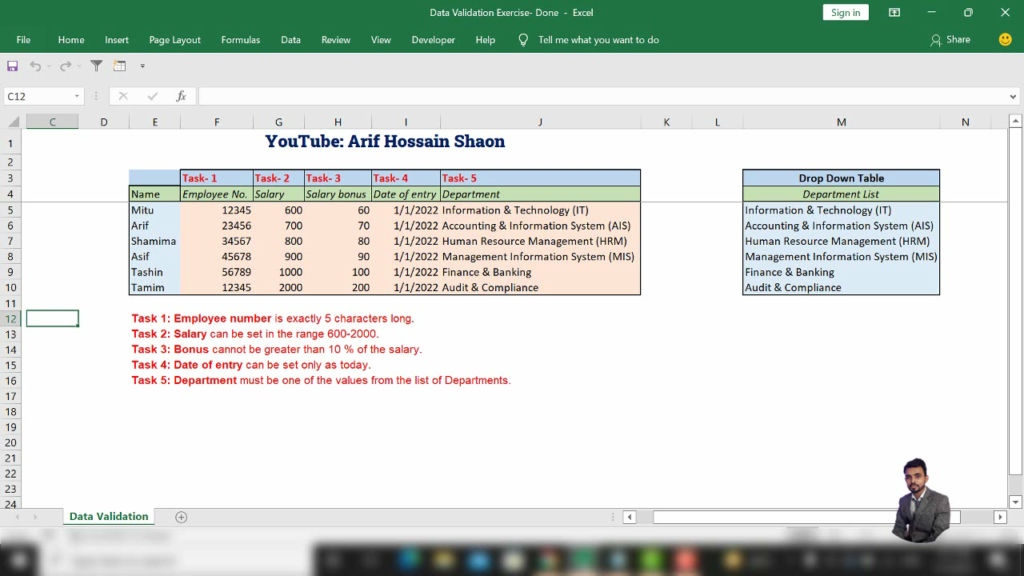
Task: Click the Task- 5 header cell
Action: click(540, 178)
